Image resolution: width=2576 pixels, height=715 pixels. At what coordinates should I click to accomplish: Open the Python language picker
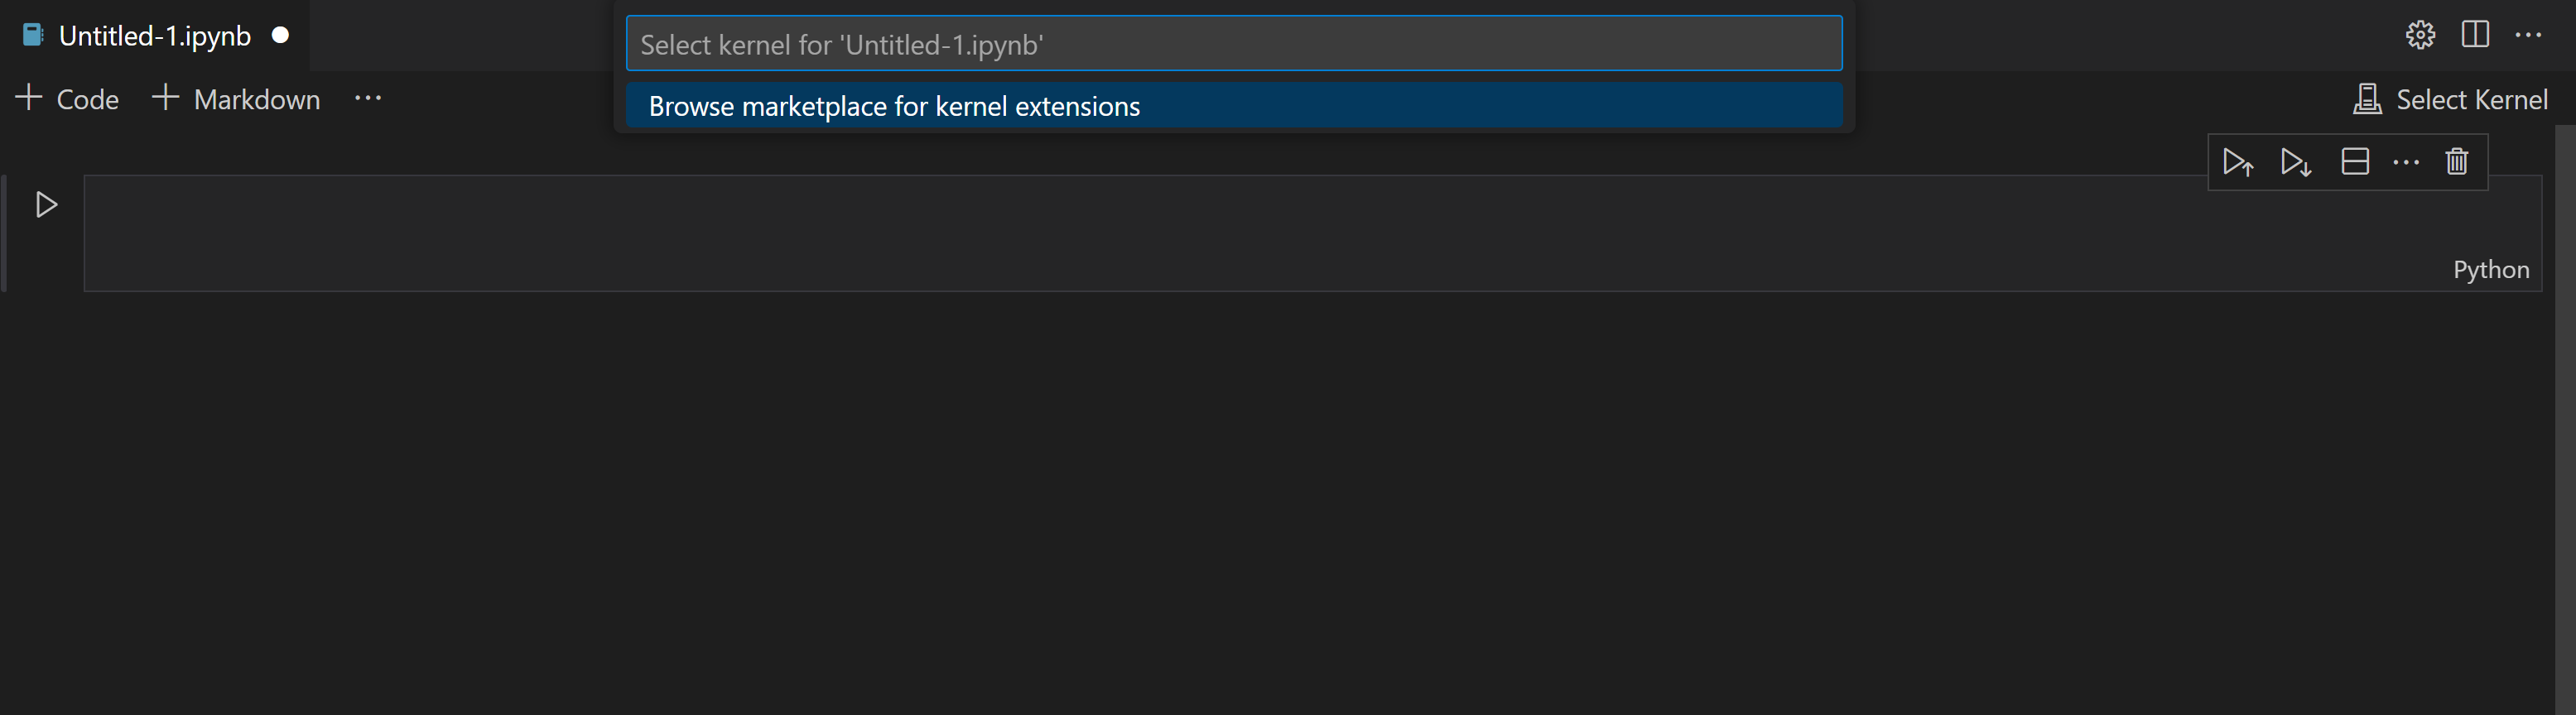tap(2491, 269)
